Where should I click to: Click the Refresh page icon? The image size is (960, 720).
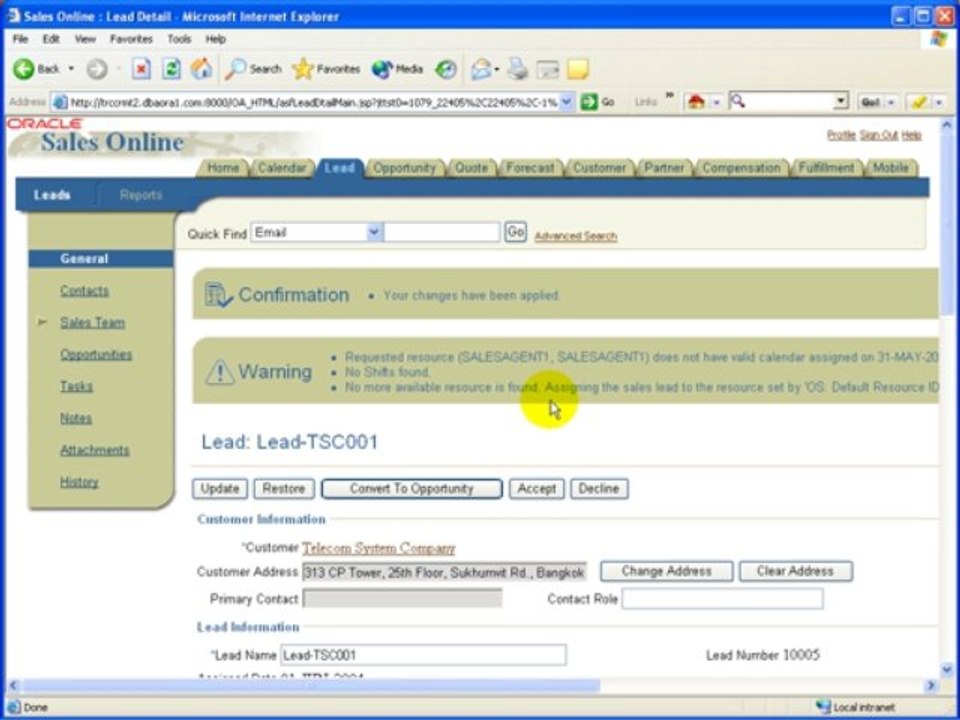171,69
